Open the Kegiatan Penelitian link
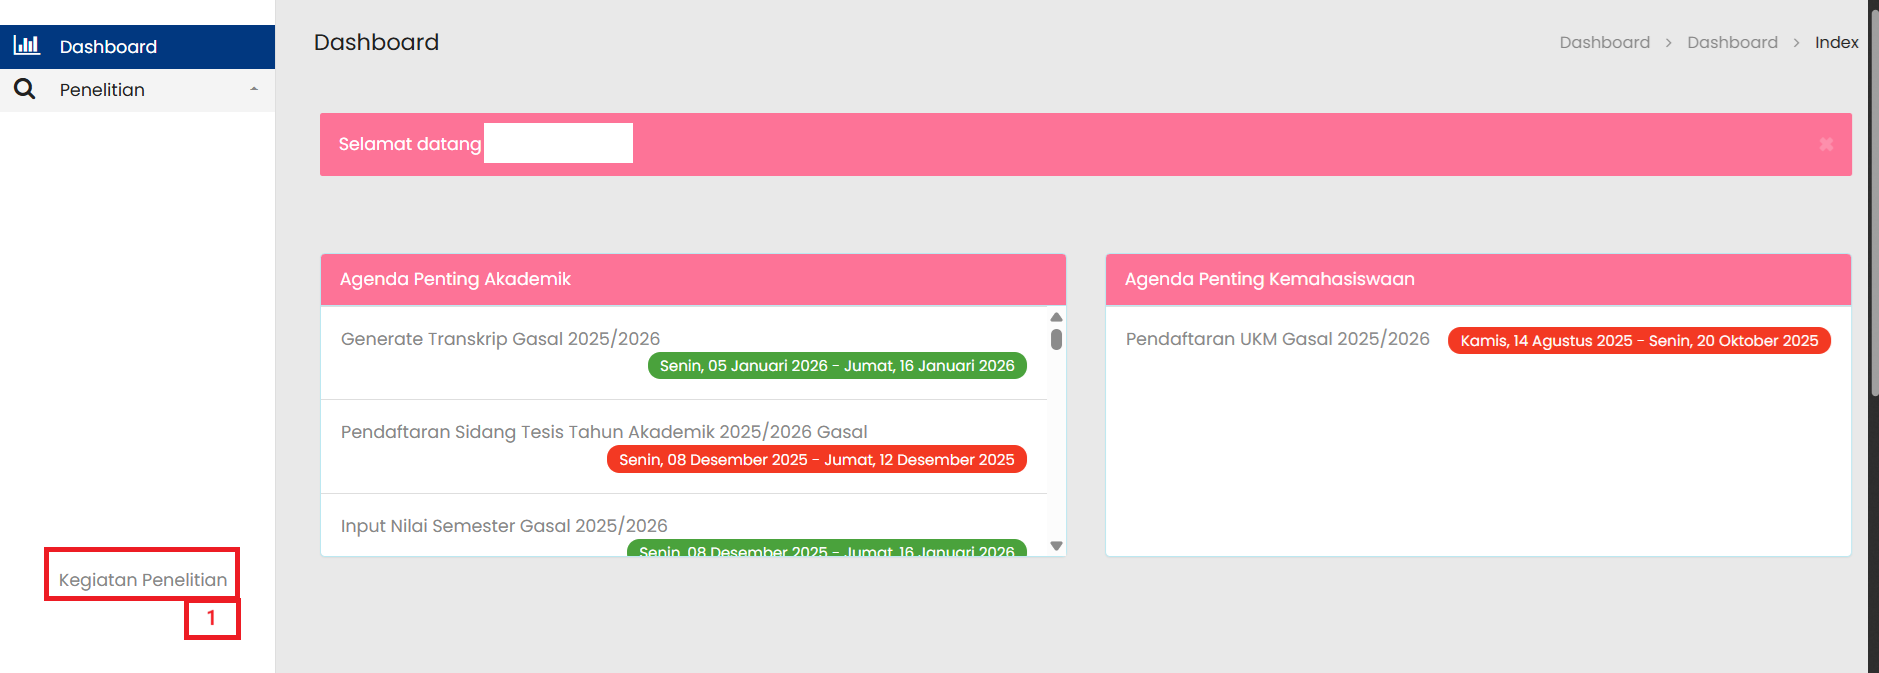This screenshot has width=1879, height=673. [x=143, y=580]
